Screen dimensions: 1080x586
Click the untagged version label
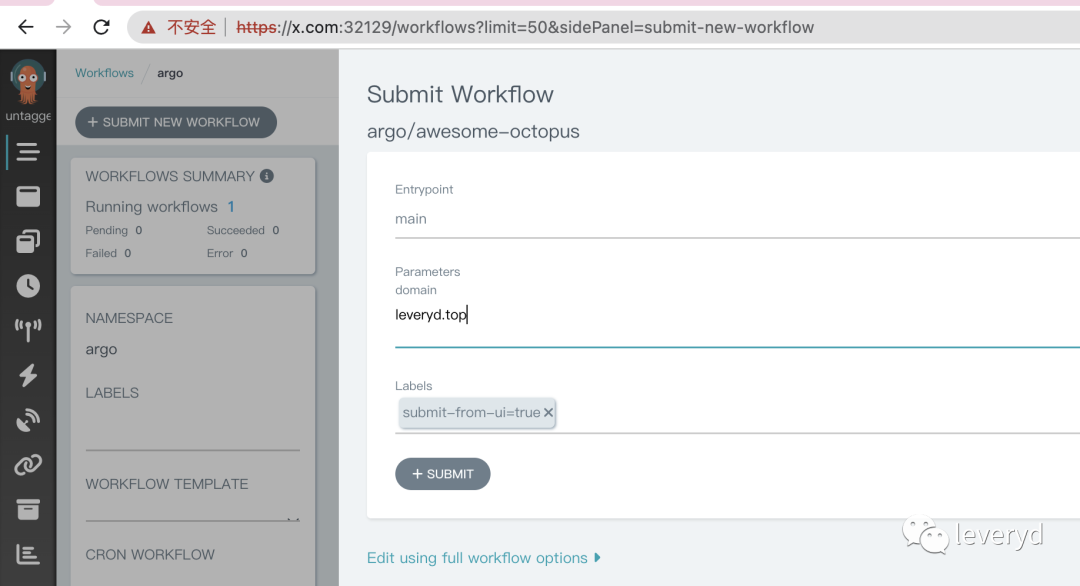[x=28, y=116]
